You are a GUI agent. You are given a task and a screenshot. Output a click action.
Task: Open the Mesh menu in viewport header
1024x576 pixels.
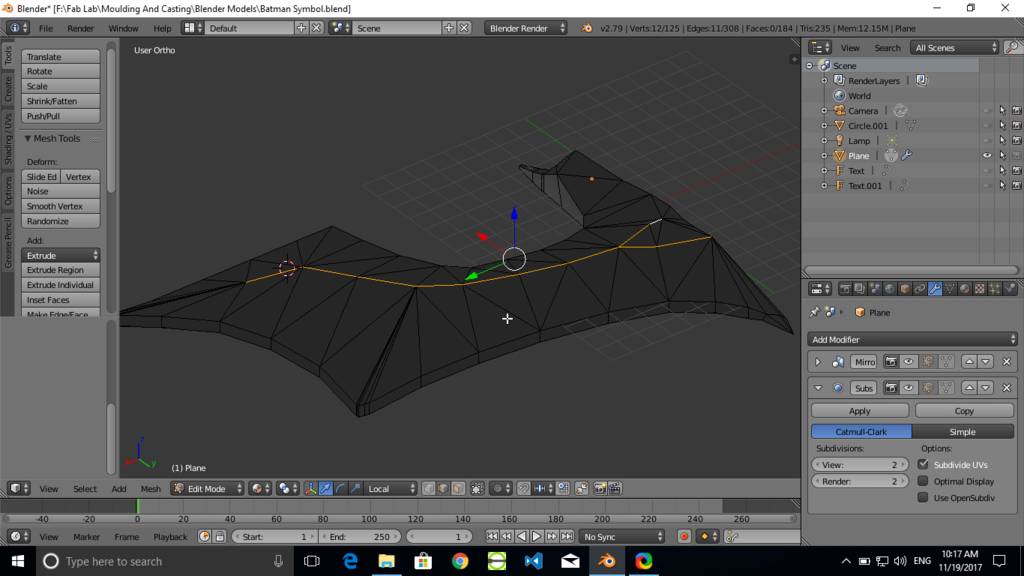150,489
